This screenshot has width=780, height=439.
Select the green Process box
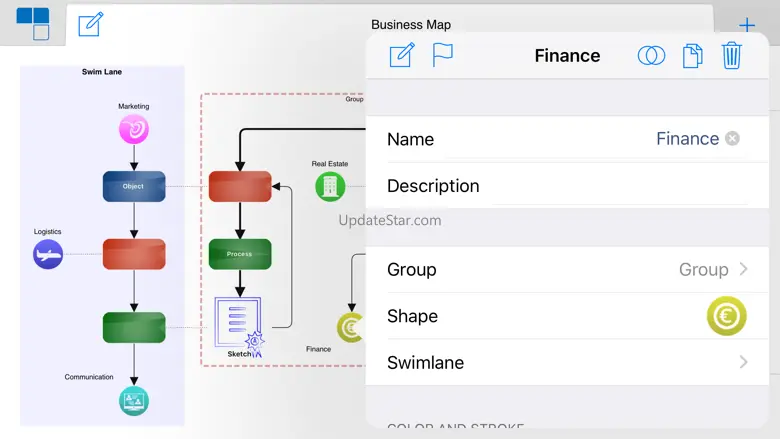click(x=240, y=254)
